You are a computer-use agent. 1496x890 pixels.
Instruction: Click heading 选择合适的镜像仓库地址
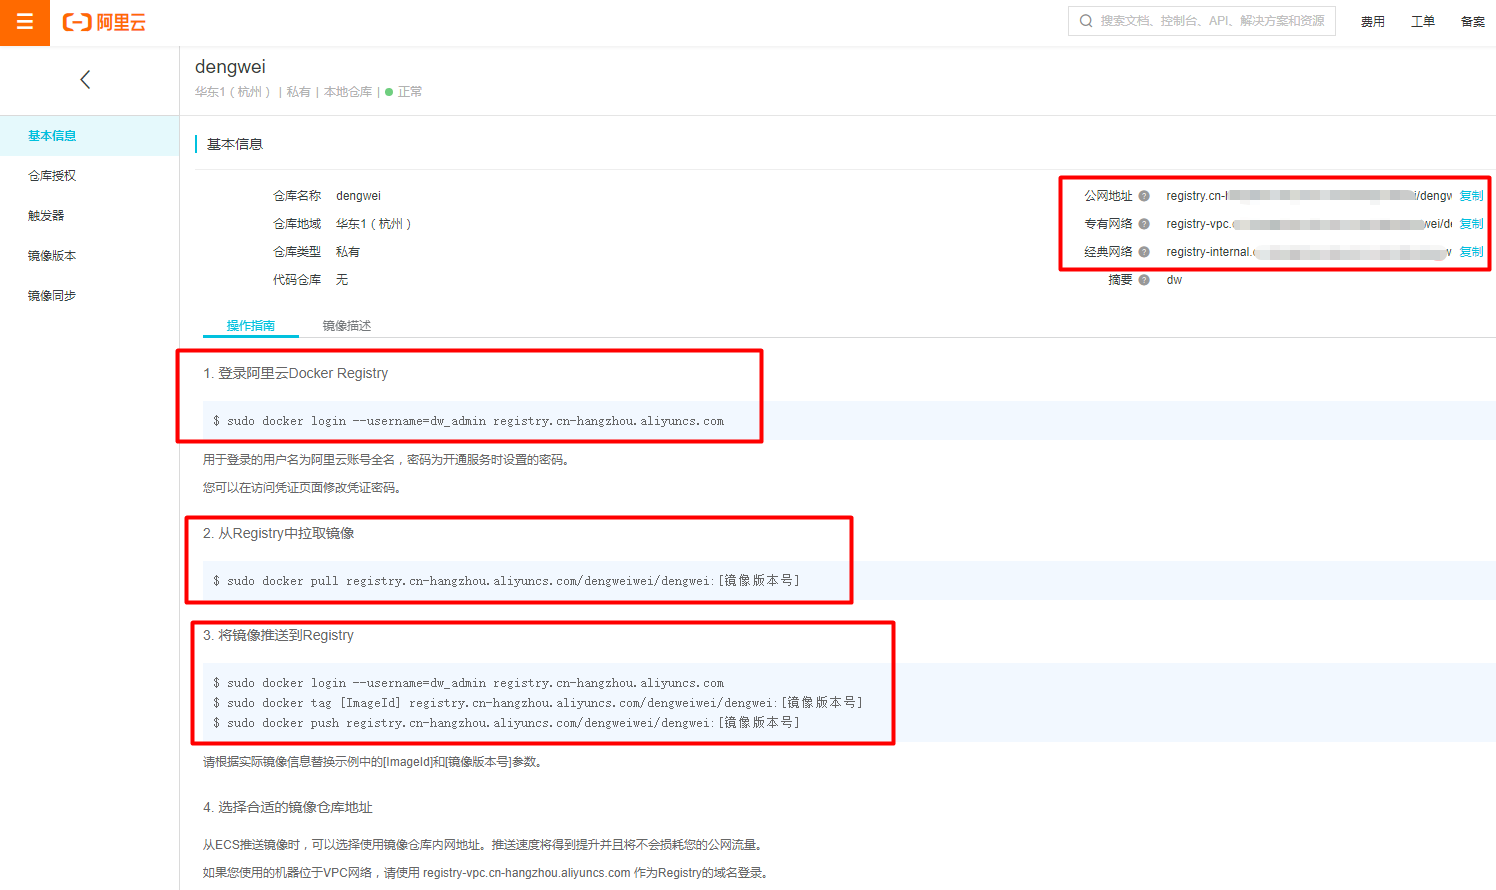point(288,807)
